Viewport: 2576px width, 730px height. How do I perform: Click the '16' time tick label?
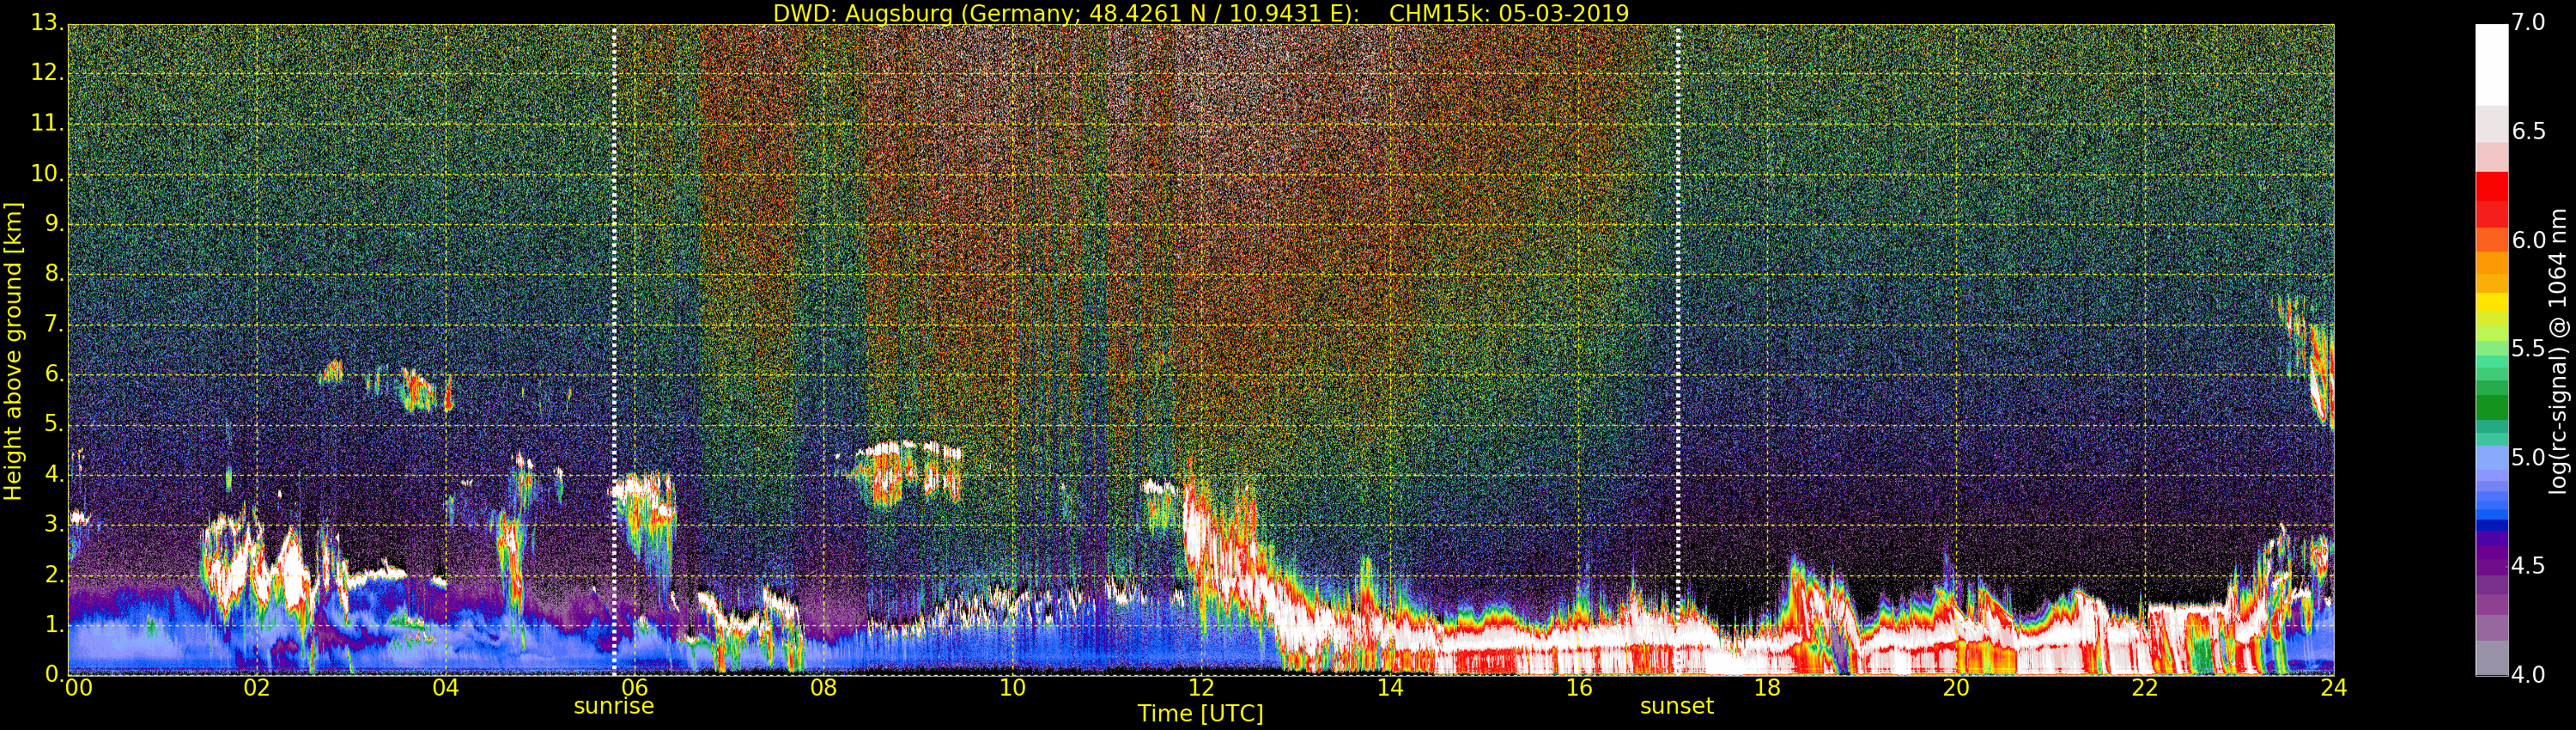pos(1579,687)
